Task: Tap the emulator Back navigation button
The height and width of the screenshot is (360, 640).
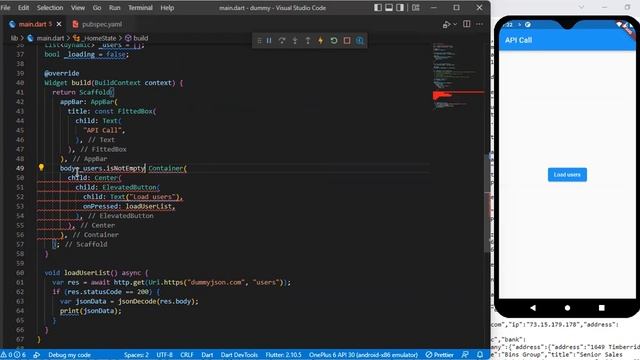Action: (x=533, y=308)
